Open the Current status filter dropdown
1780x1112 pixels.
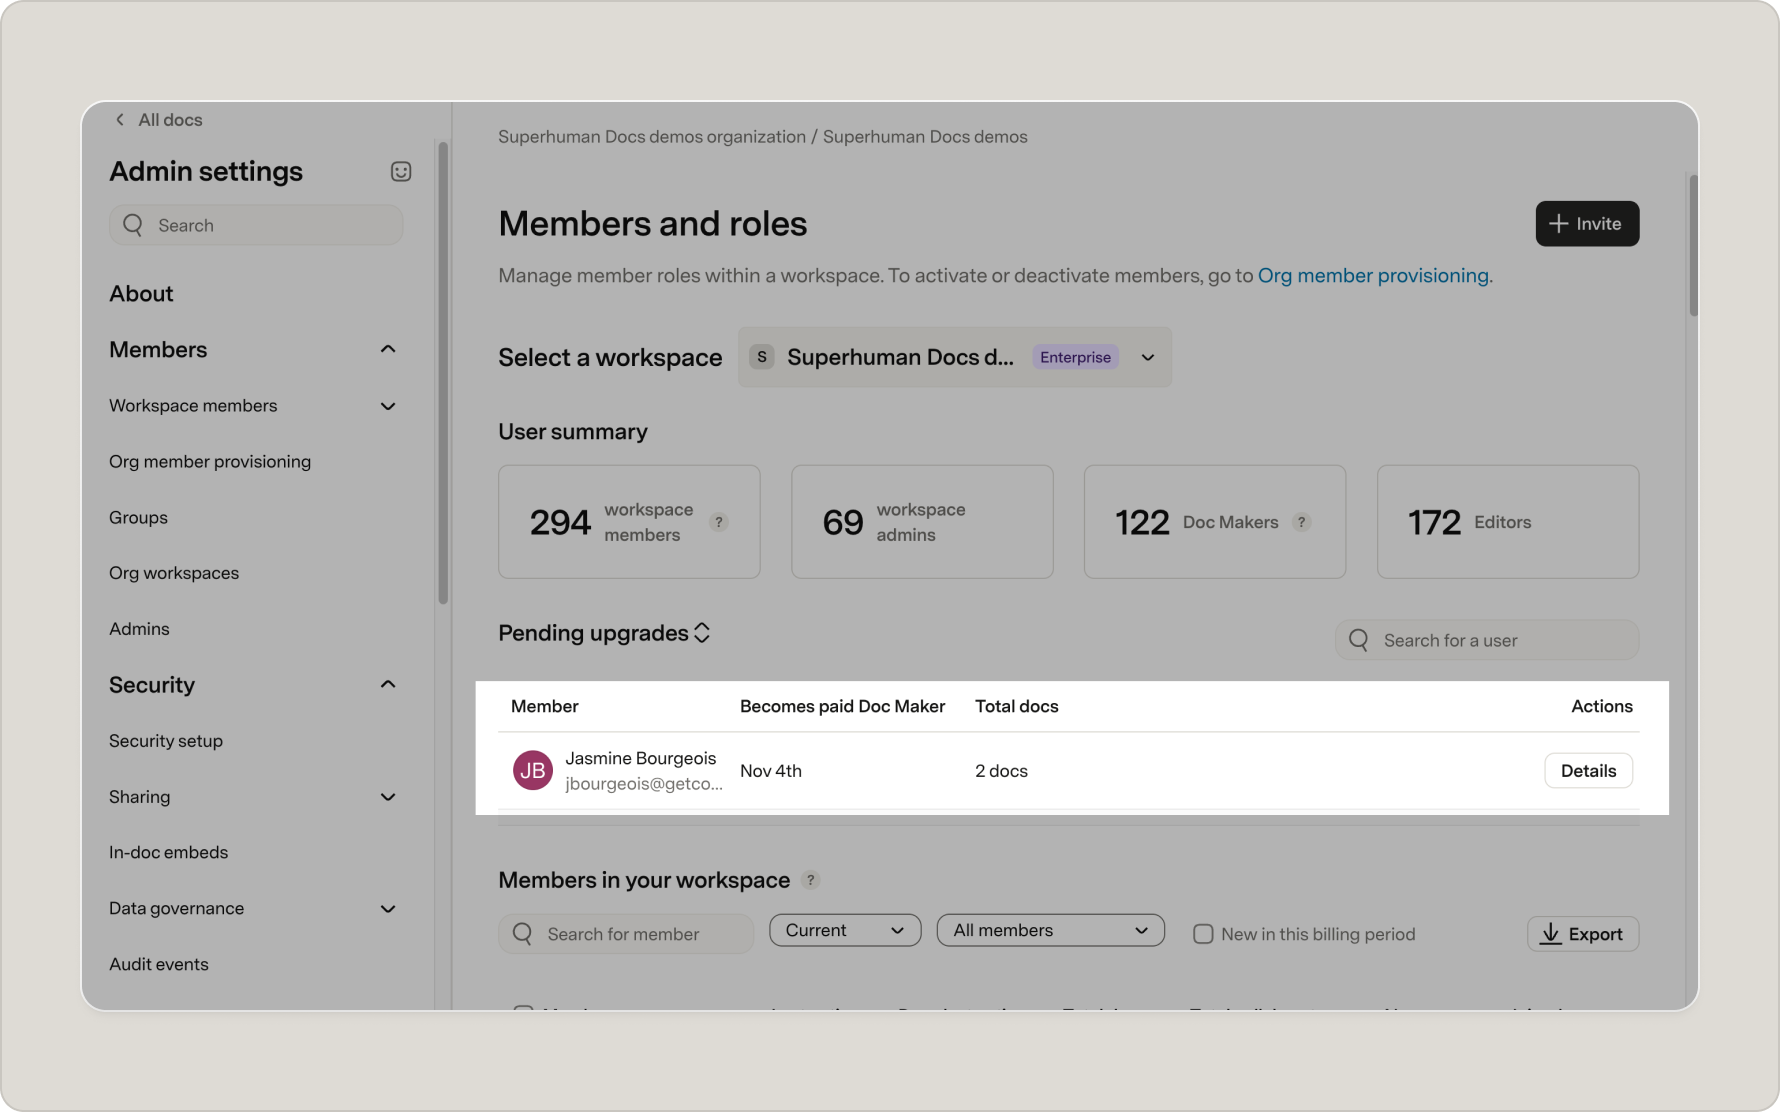[845, 930]
